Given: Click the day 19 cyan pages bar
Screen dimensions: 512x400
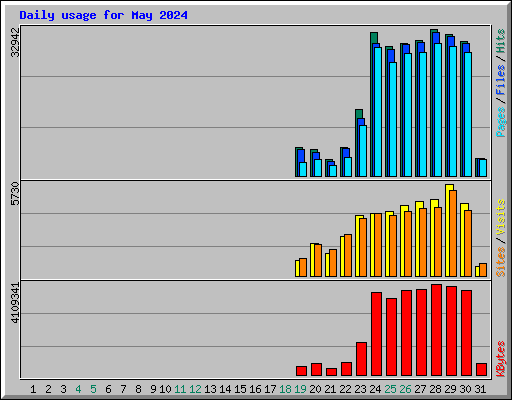Looking at the screenshot, I should [303, 169].
